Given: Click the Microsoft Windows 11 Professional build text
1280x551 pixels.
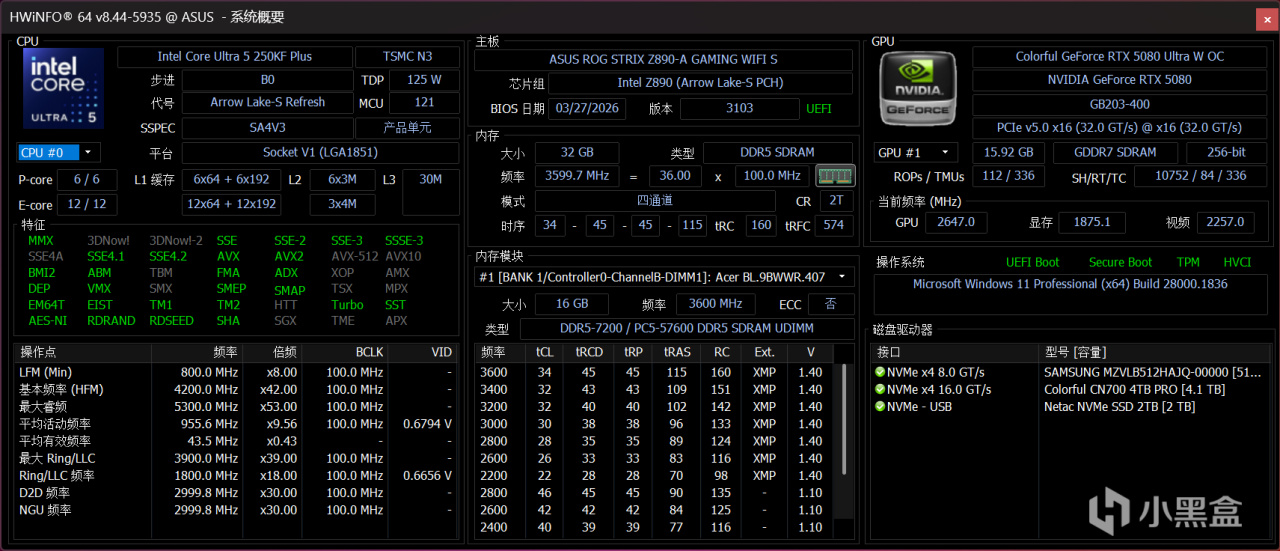Looking at the screenshot, I should [x=1070, y=284].
